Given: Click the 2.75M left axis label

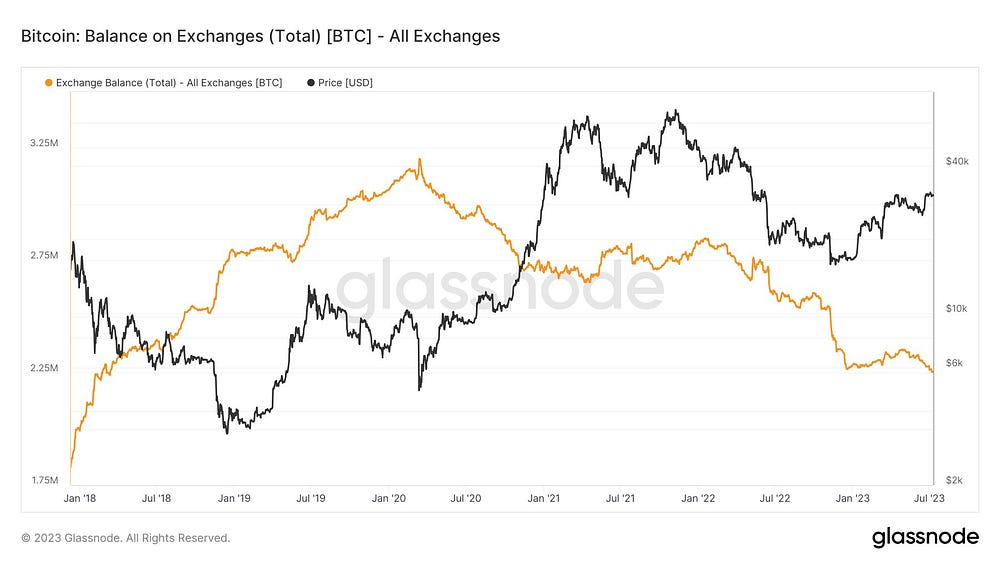Looking at the screenshot, I should pos(44,255).
